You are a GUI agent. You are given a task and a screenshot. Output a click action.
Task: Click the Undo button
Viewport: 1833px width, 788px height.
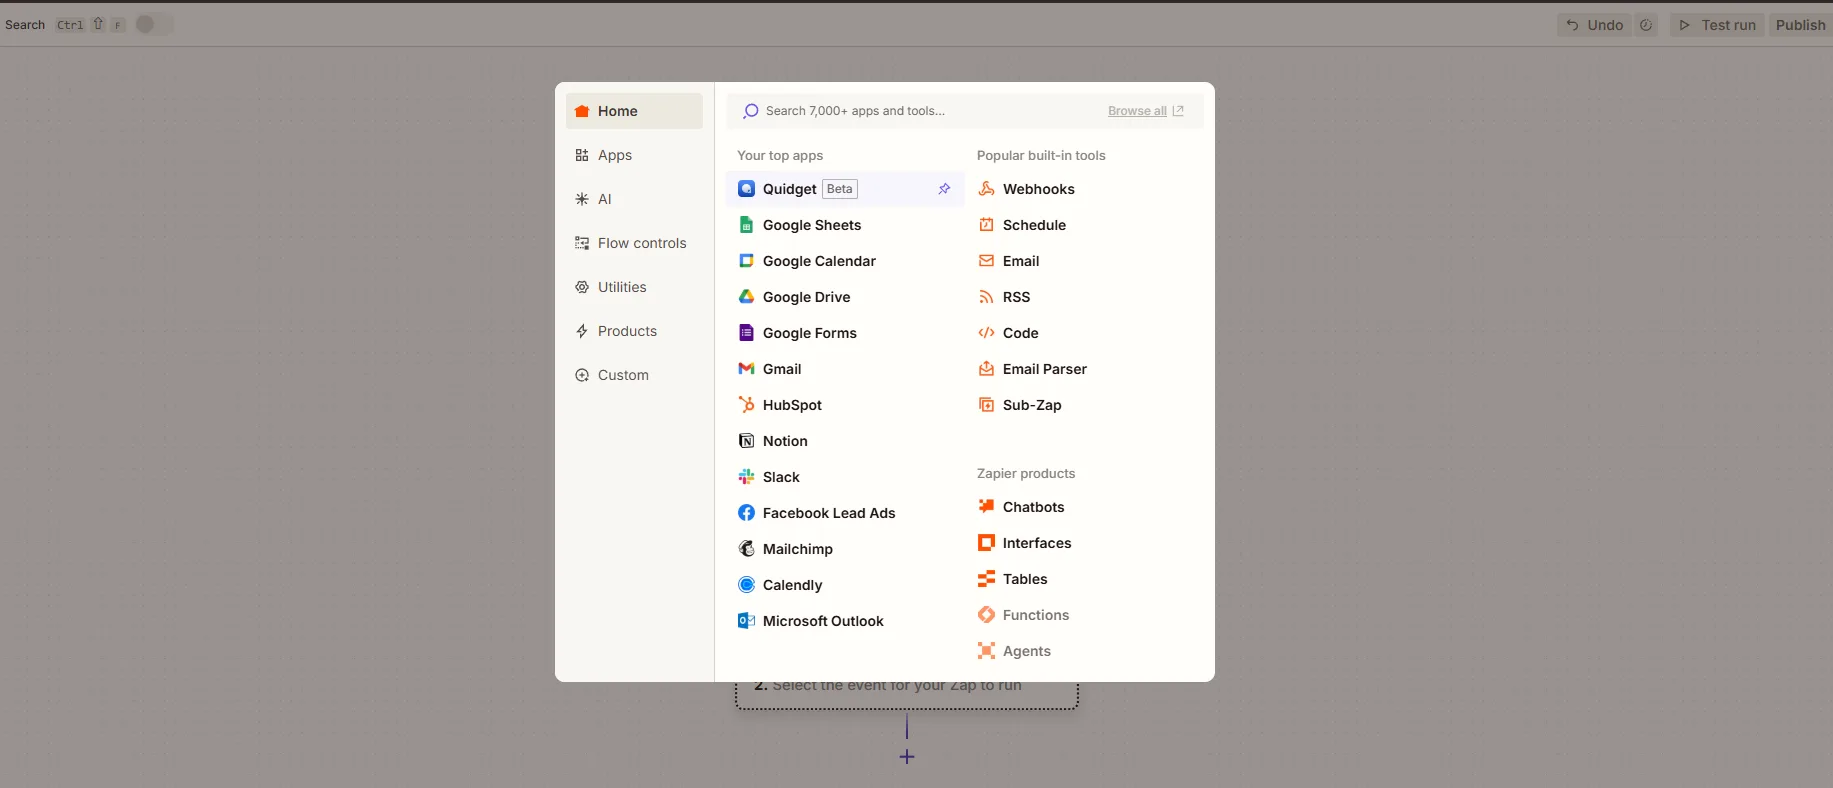click(x=1594, y=25)
